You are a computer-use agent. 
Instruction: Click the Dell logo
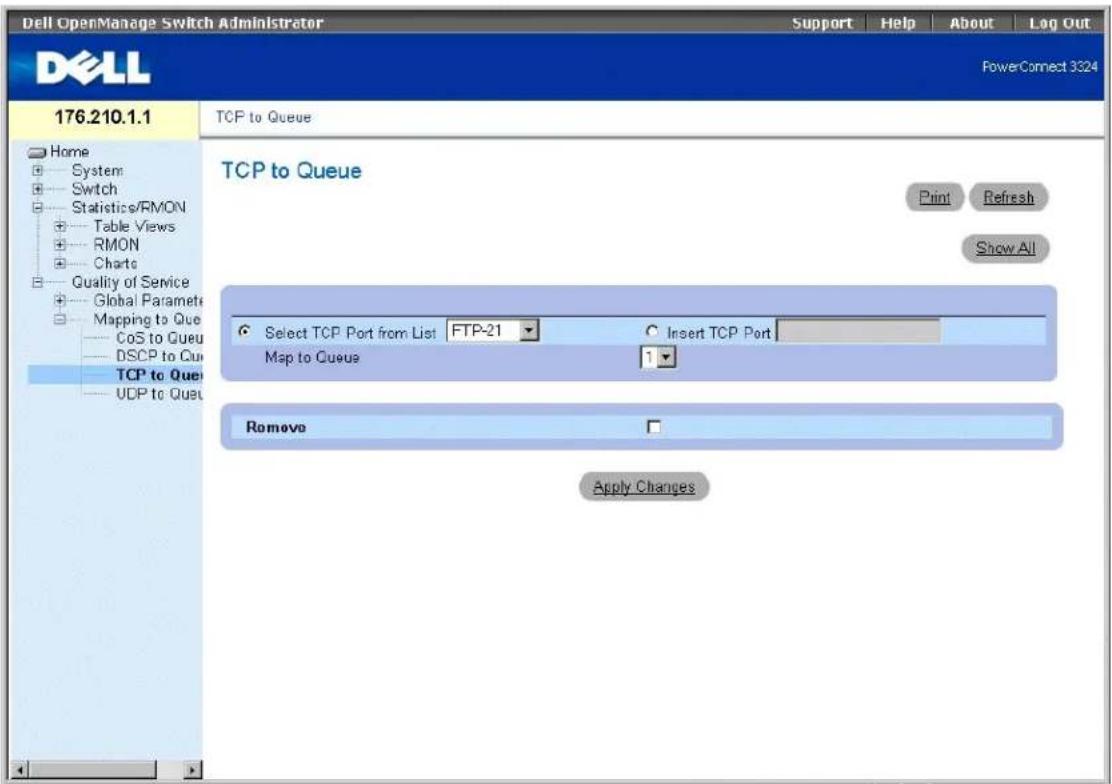[x=93, y=68]
